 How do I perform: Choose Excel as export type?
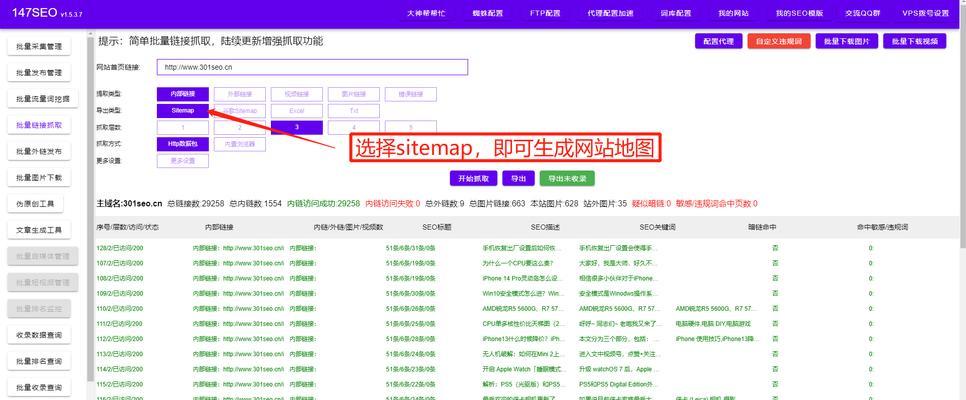pyautogui.click(x=296, y=110)
